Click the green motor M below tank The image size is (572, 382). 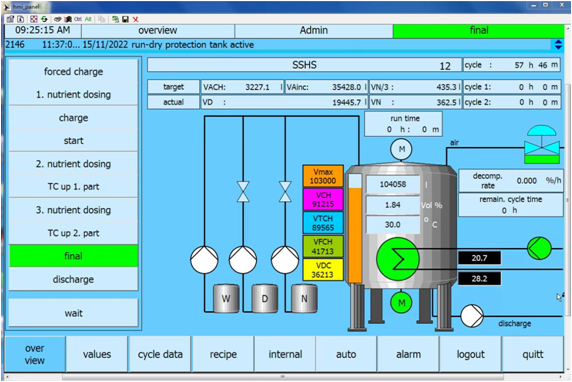click(401, 302)
